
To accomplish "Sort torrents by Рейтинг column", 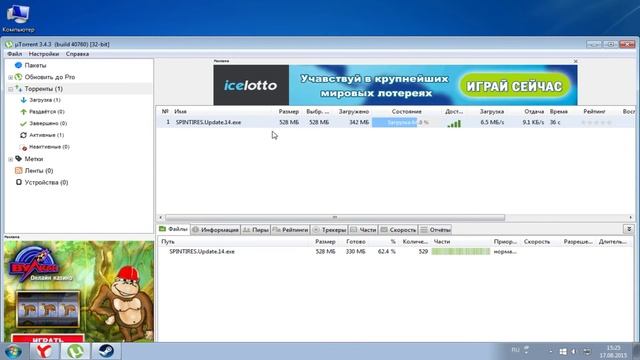I will pos(594,111).
